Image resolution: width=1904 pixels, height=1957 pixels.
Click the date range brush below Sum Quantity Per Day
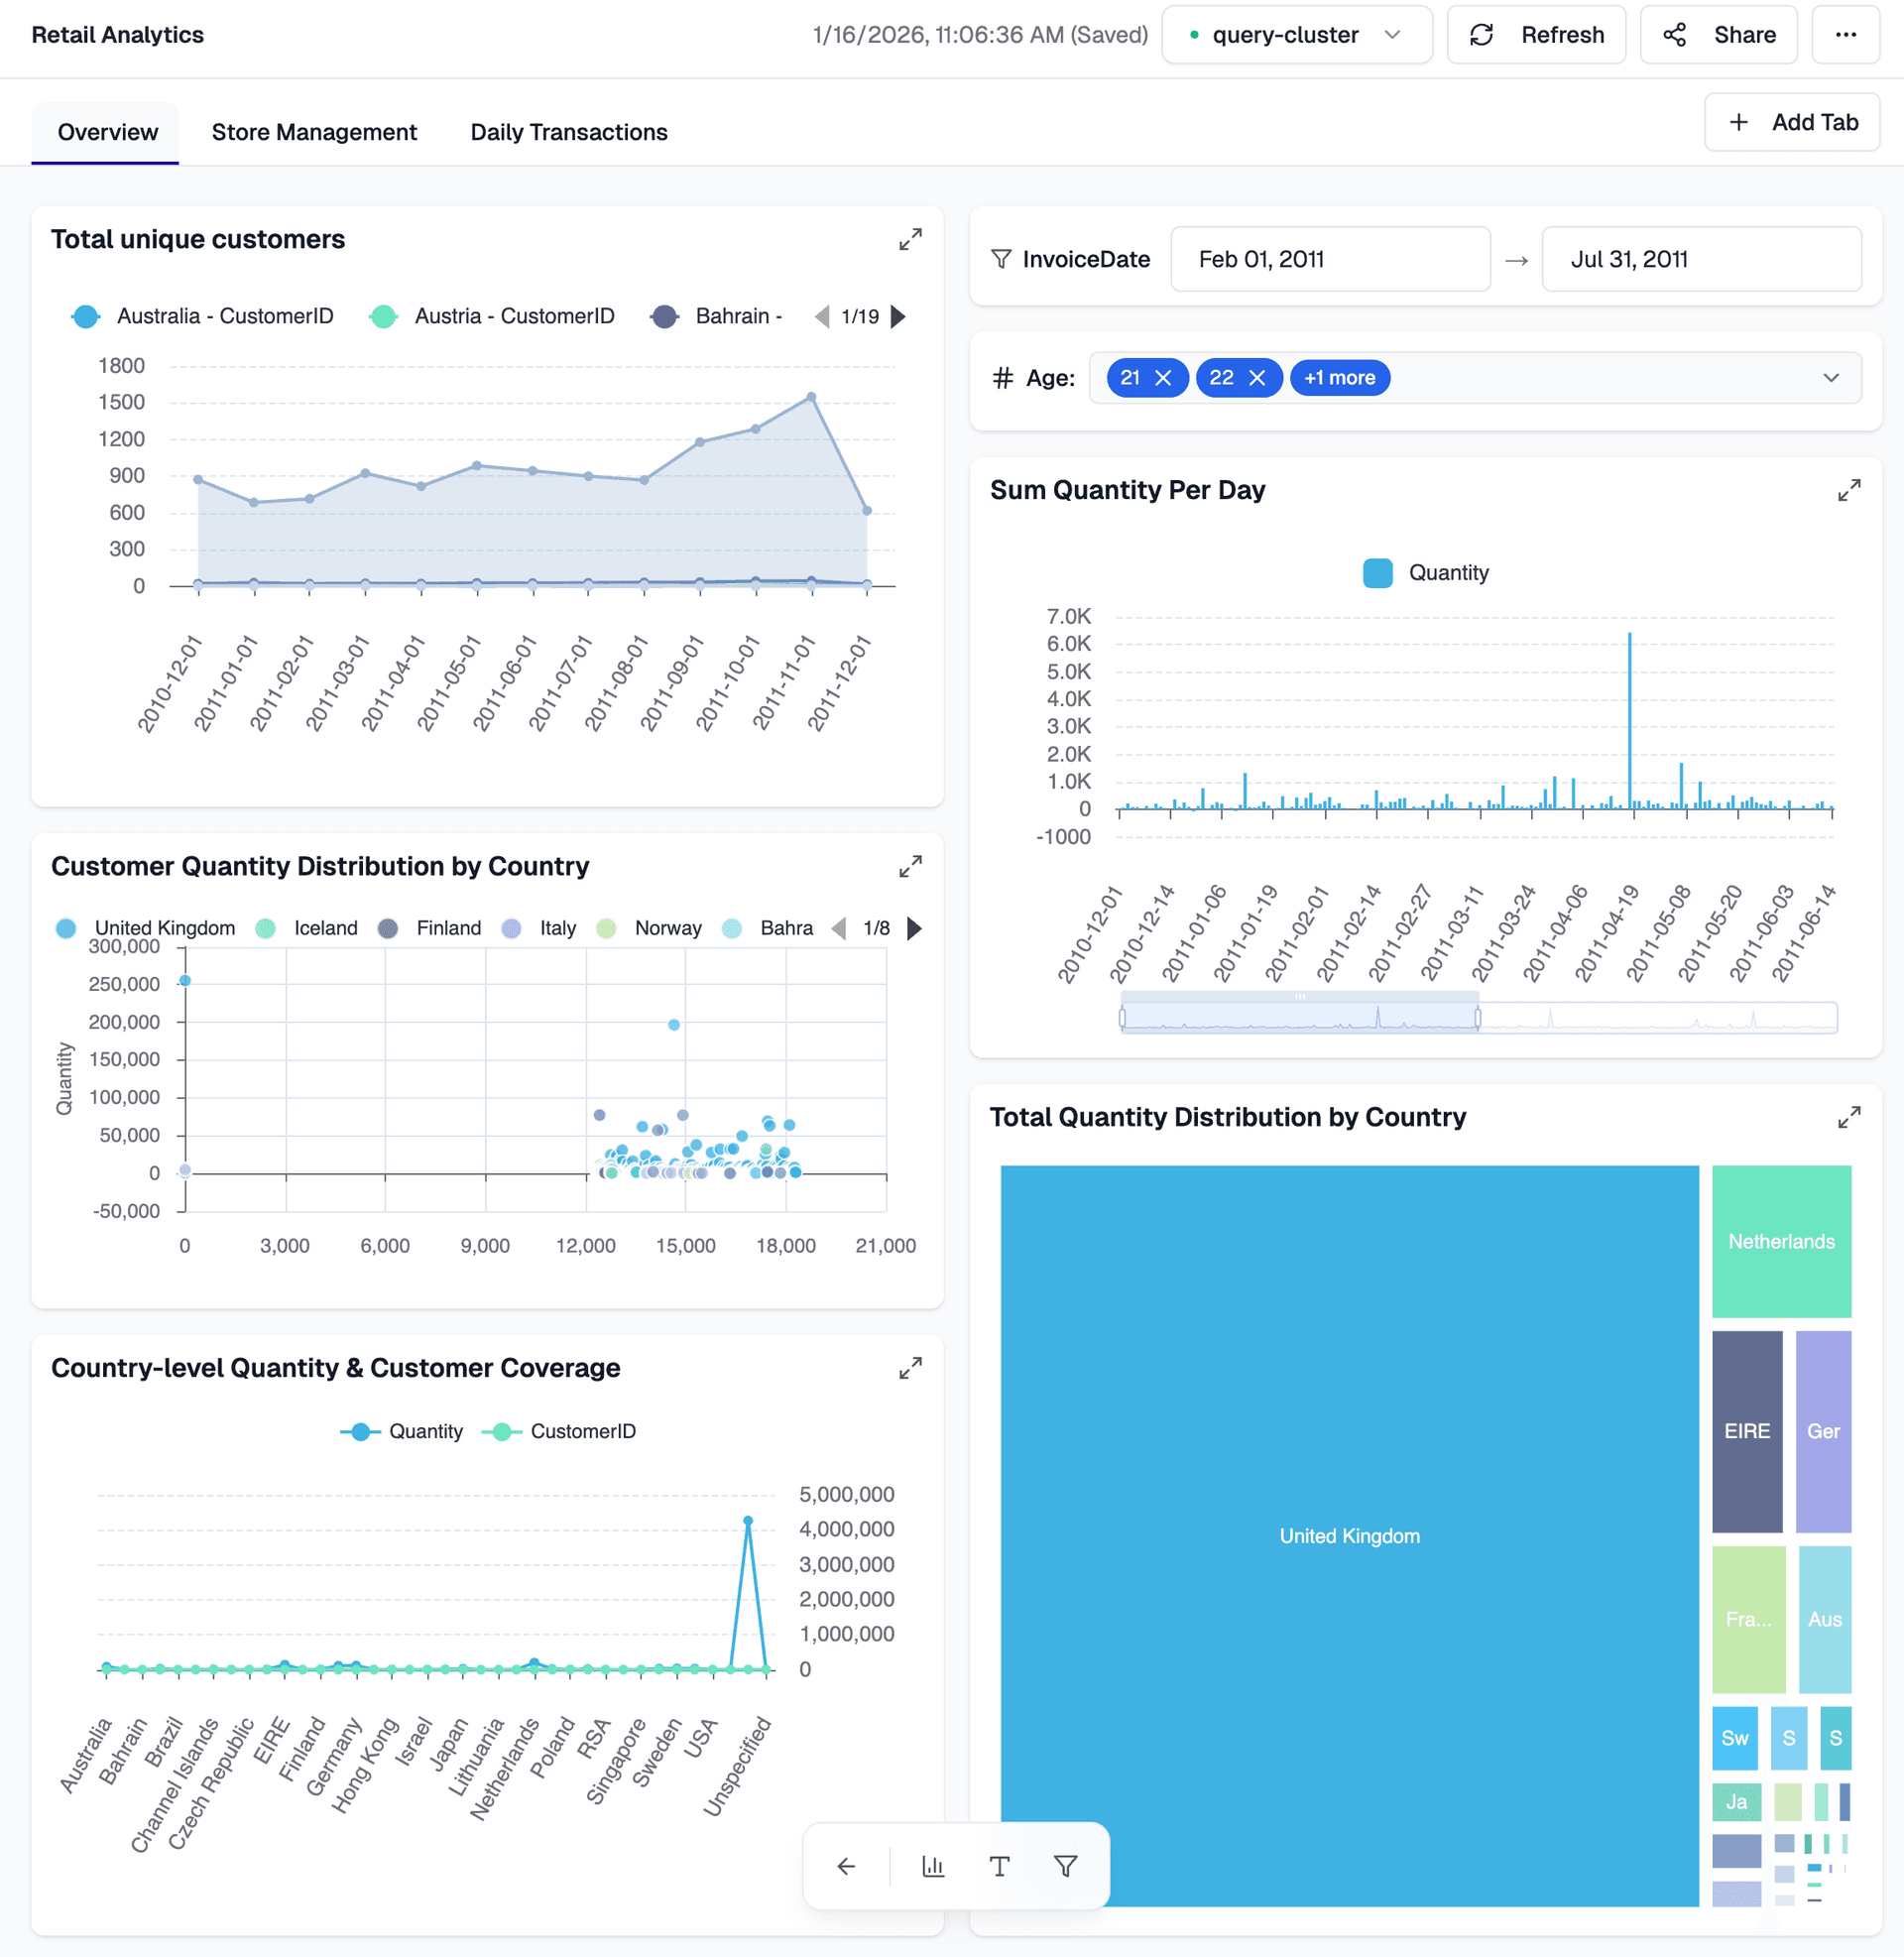pyautogui.click(x=1300, y=1016)
